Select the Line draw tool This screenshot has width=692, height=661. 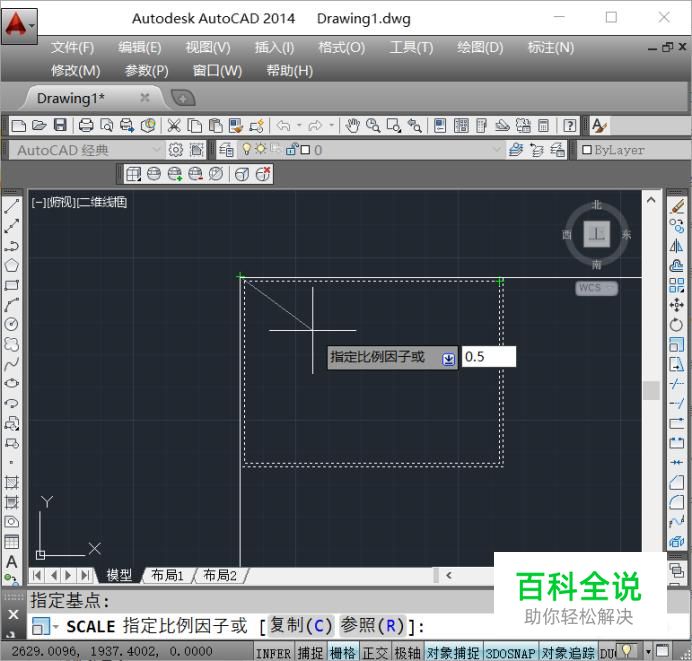(11, 207)
